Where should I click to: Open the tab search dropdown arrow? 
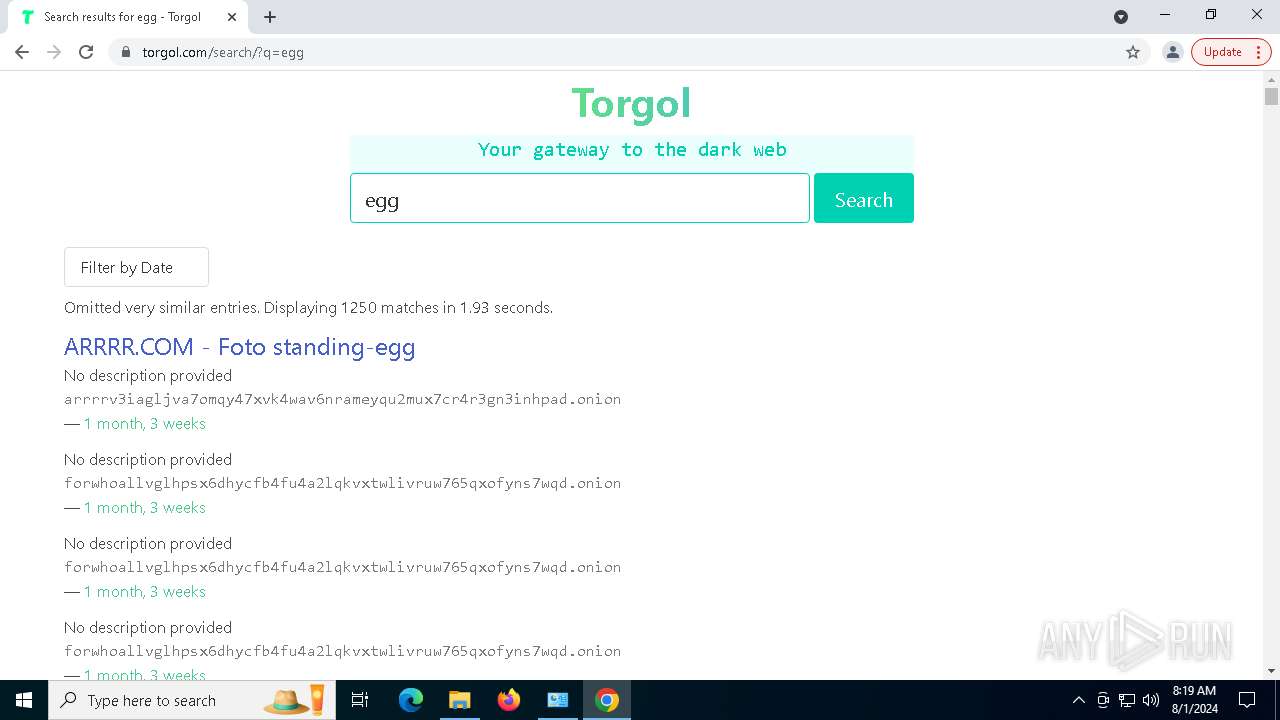point(1121,17)
